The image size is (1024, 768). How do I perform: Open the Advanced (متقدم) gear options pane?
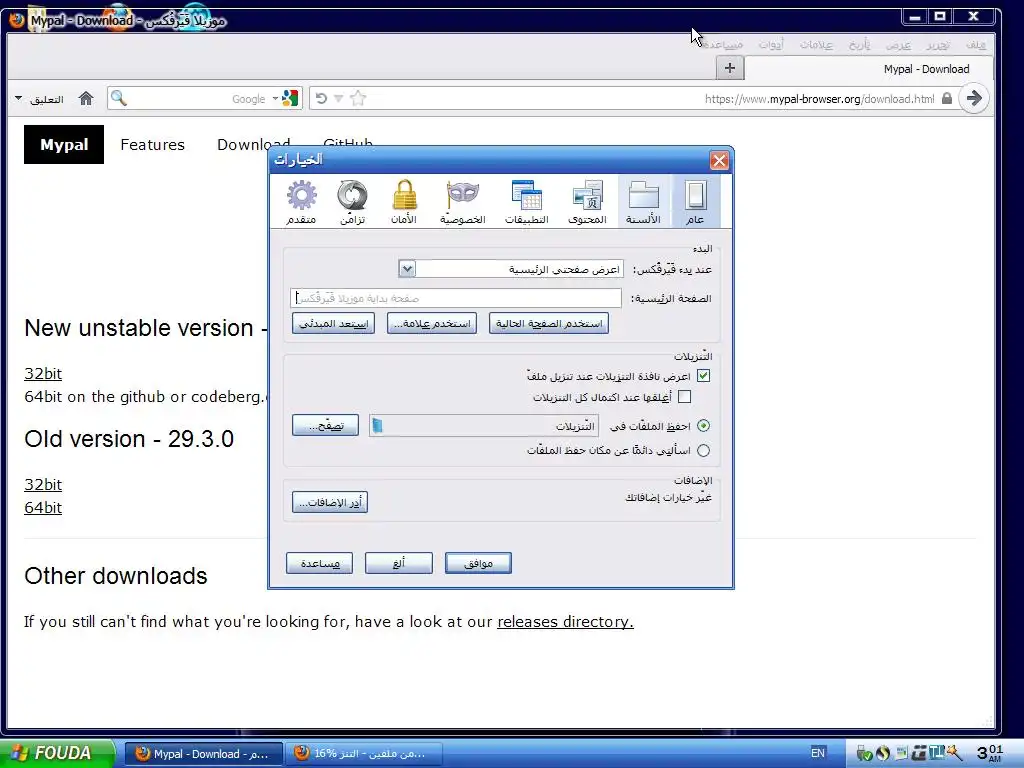click(x=301, y=202)
